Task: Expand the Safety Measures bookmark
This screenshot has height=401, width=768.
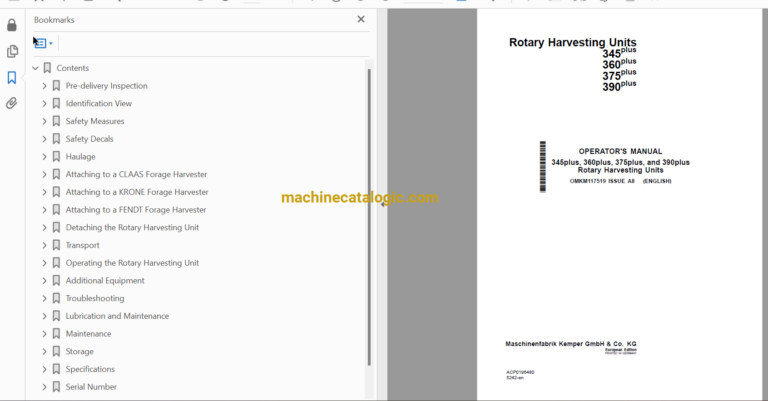Action: (x=45, y=121)
